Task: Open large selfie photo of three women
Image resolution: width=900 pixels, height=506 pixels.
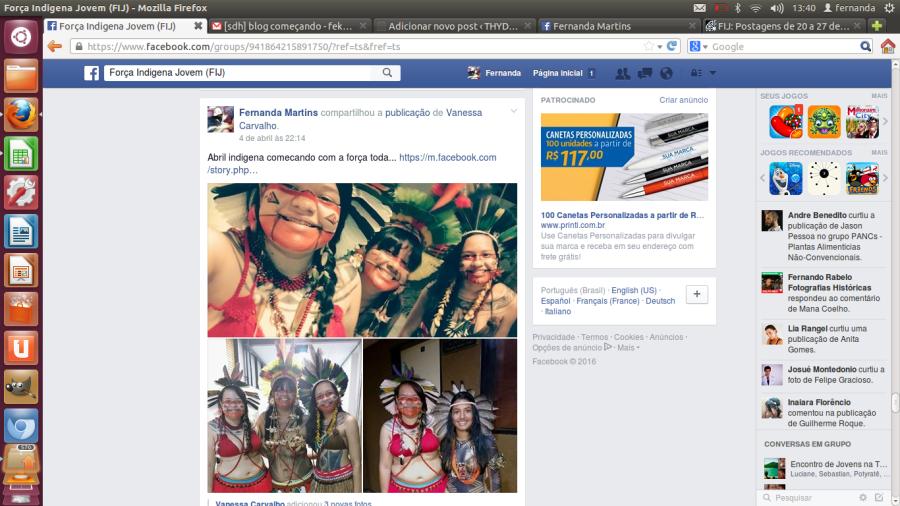Action: tap(362, 260)
